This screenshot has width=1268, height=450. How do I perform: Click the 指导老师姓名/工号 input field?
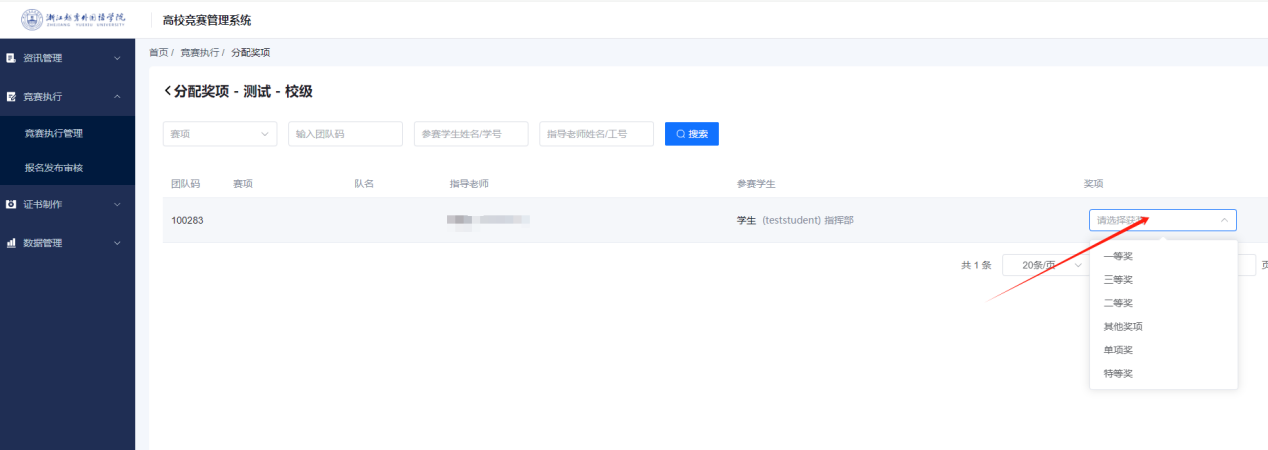tap(596, 134)
